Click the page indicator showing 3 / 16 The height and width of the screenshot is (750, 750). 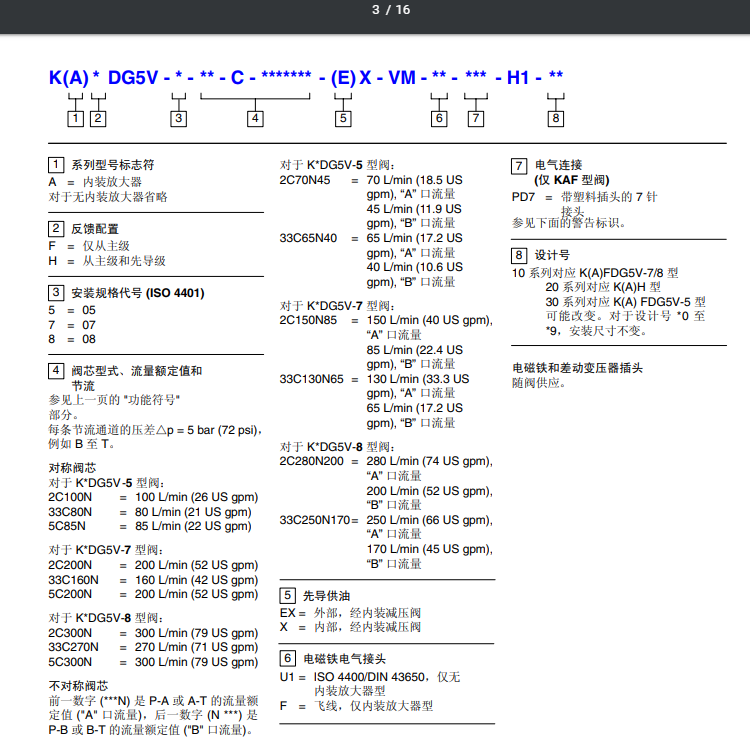(390, 10)
